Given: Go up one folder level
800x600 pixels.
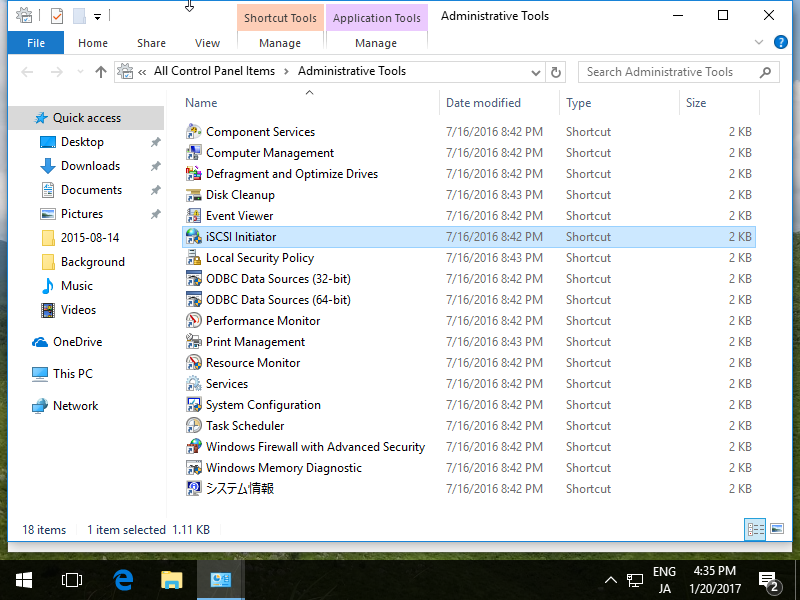Looking at the screenshot, I should (x=101, y=72).
